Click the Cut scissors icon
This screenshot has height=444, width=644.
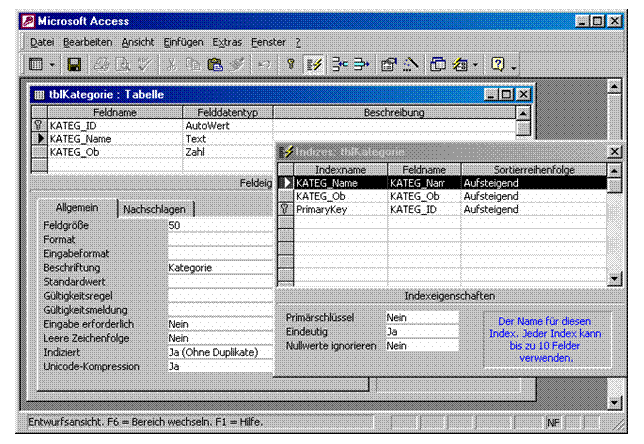(172, 64)
